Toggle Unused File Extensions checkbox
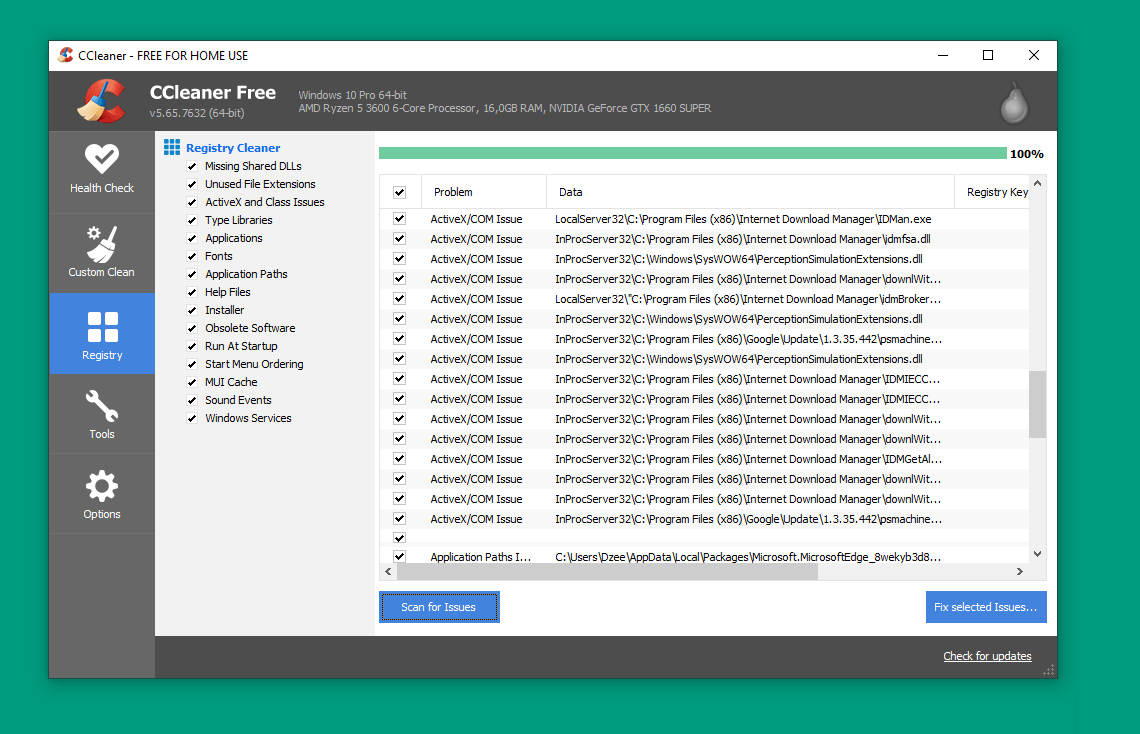 (x=192, y=185)
